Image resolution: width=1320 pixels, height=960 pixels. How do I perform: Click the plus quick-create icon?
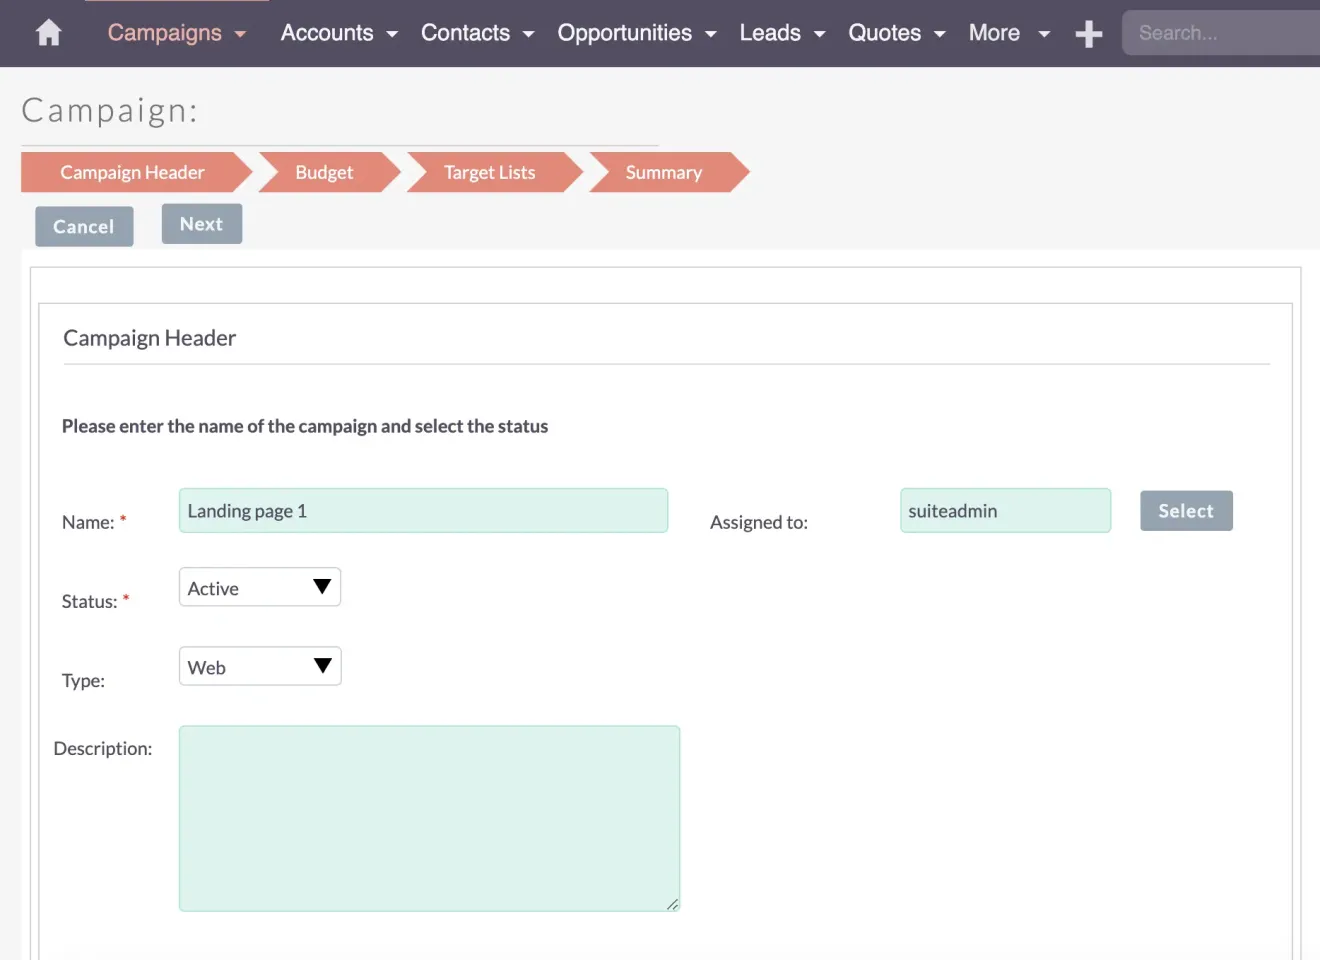click(1088, 34)
